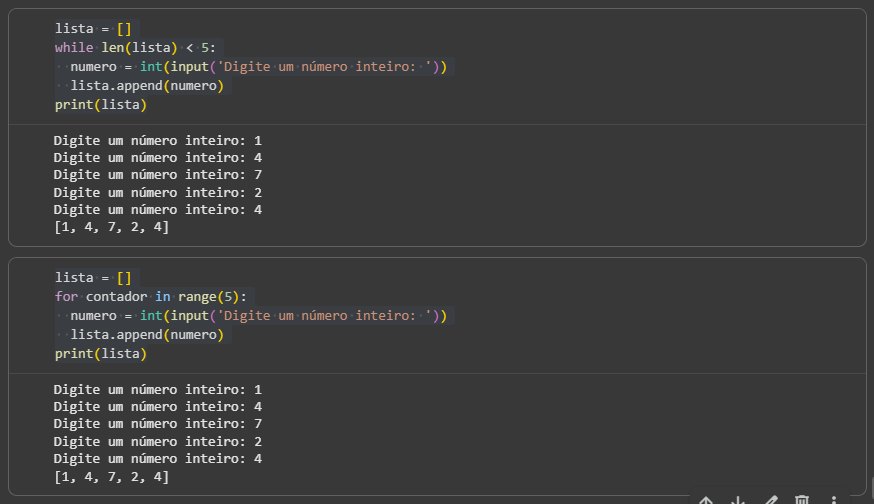Click 'Digite um número inteiro: 7' in first output
The image size is (874, 504).
coord(157,175)
